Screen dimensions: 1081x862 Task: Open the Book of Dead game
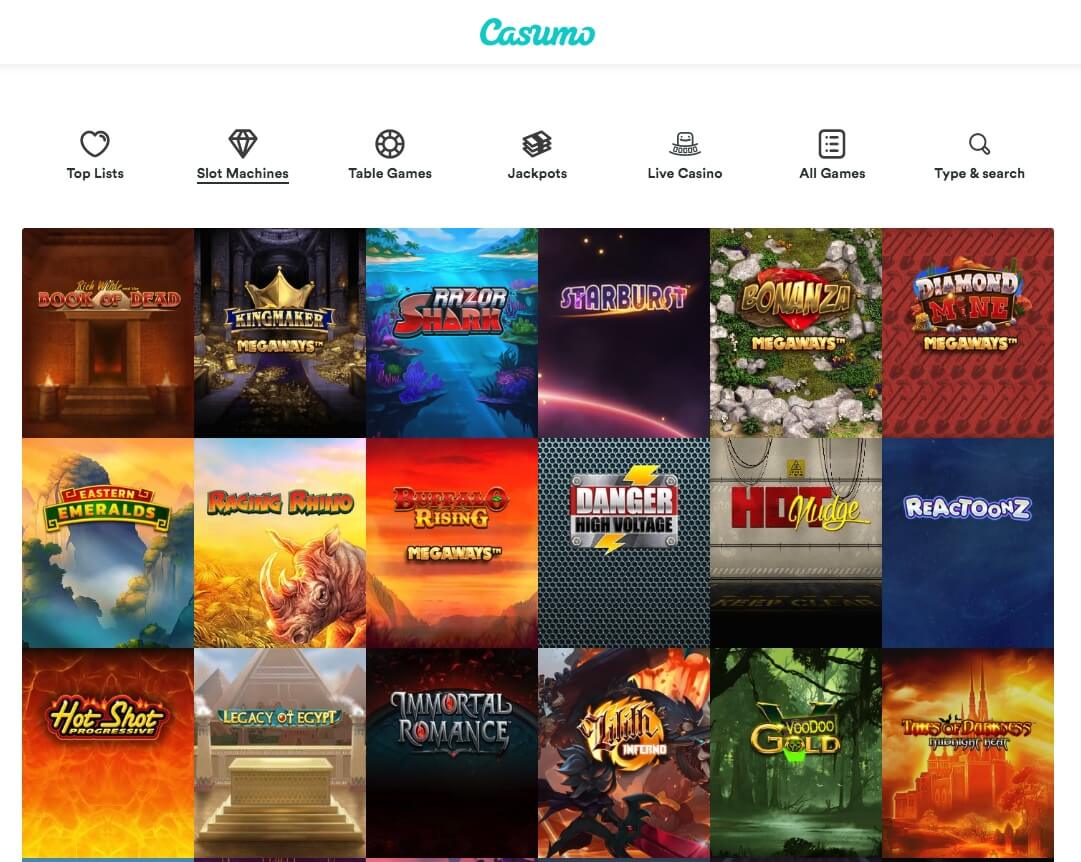[x=108, y=333]
